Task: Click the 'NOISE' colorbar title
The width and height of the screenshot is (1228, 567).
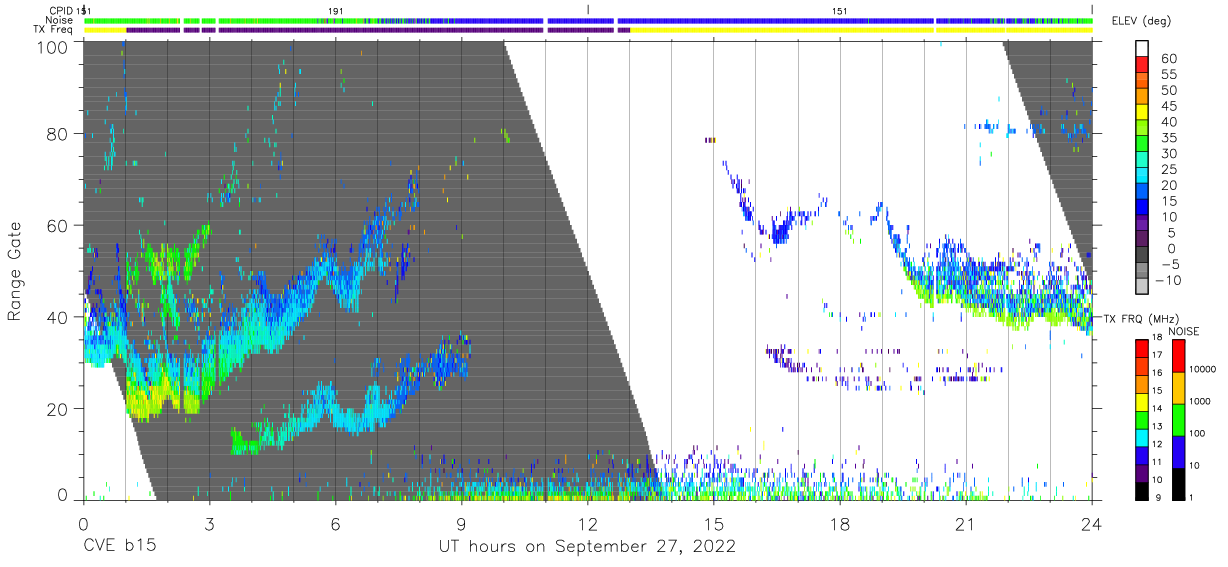Action: tap(1184, 331)
